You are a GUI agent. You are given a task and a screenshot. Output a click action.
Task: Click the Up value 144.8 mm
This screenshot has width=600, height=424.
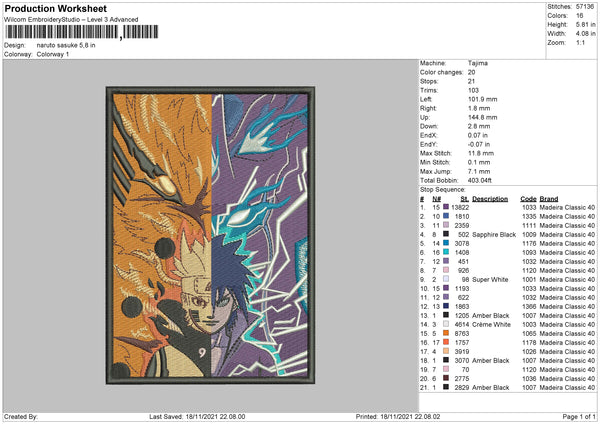[x=483, y=117]
